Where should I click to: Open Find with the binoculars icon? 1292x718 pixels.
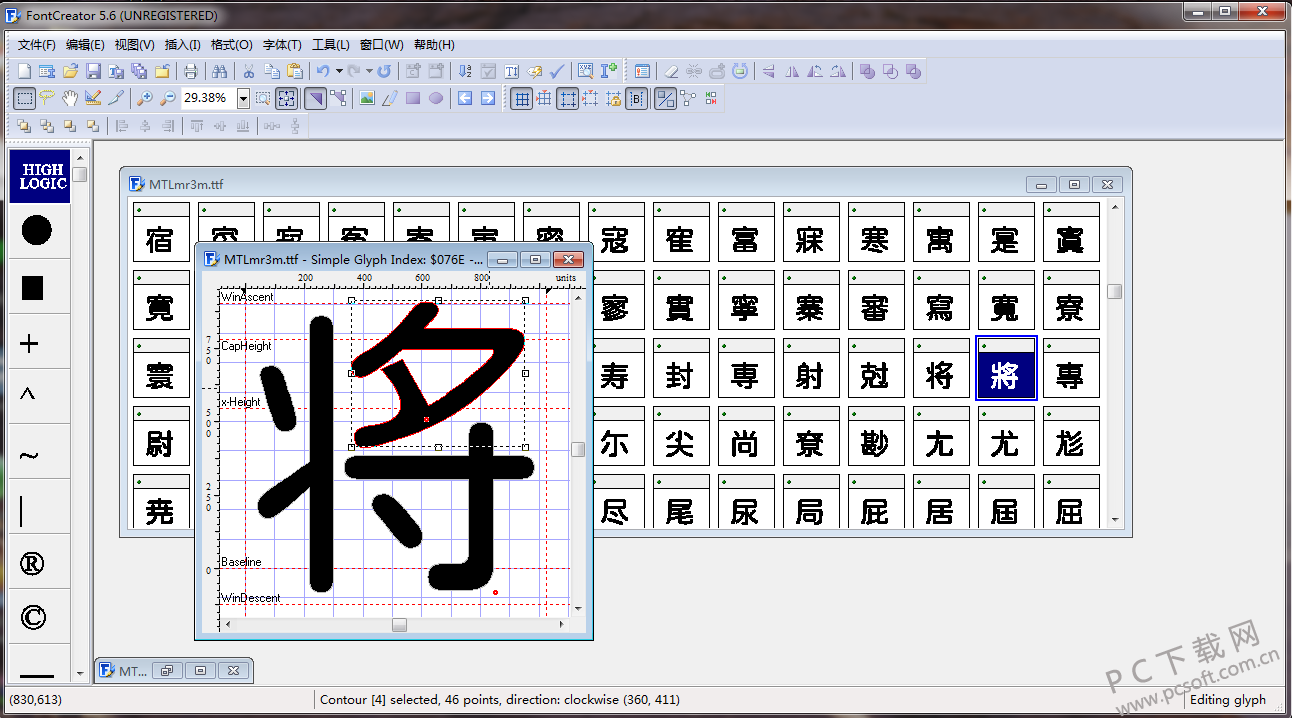pyautogui.click(x=219, y=71)
